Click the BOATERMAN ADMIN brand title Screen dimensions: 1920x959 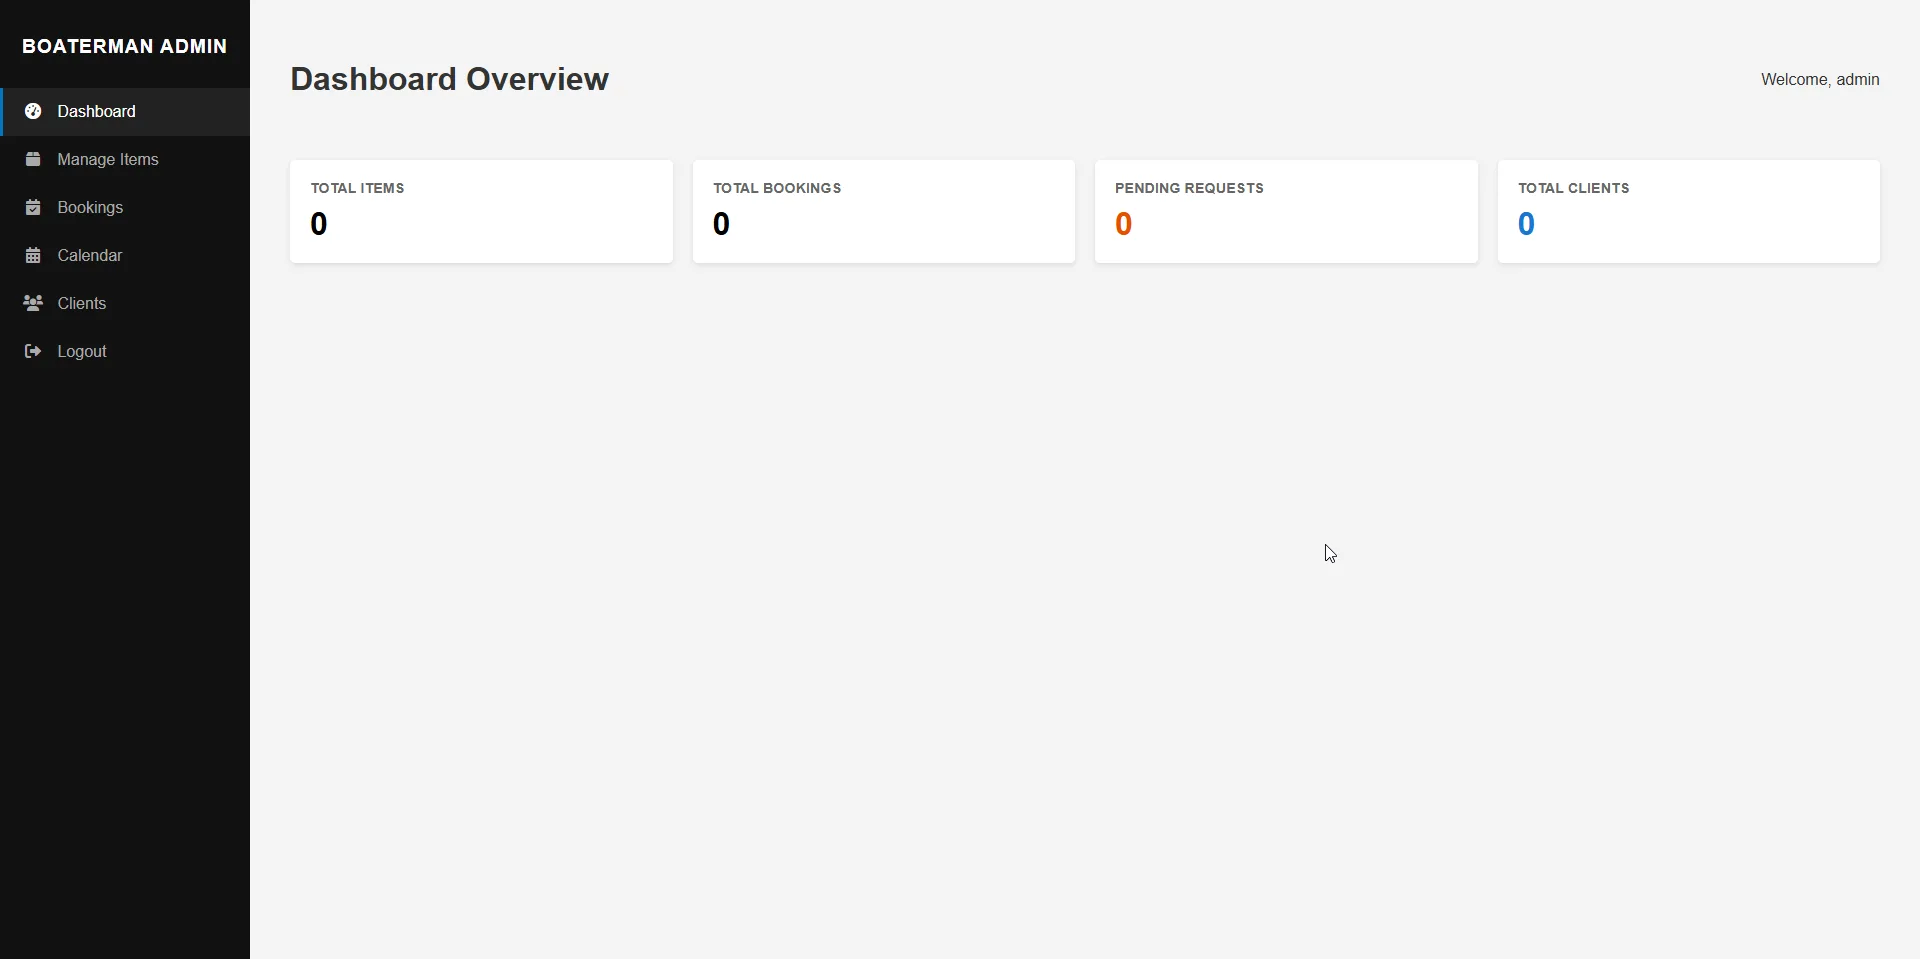pyautogui.click(x=125, y=46)
